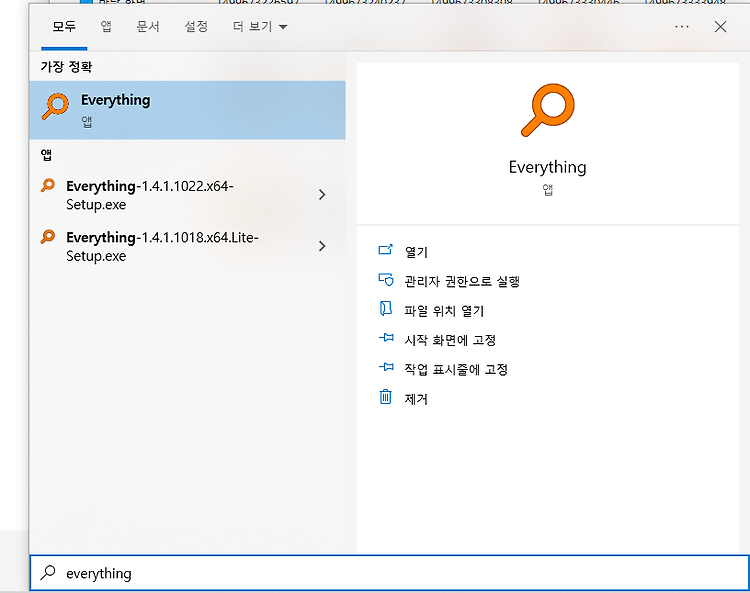The image size is (750, 593).
Task: Click icon of Everything-1.4.1.1022 setup file
Action: click(x=48, y=185)
